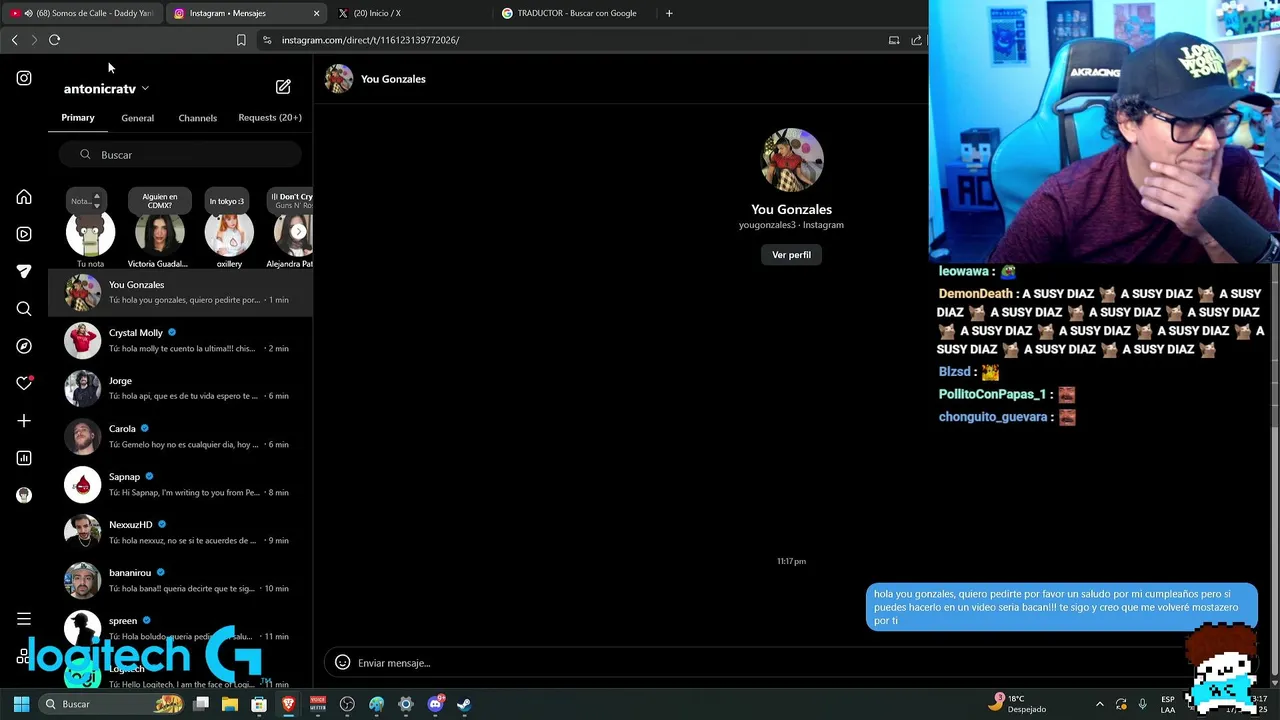Show hidden system tray icons

pyautogui.click(x=1100, y=704)
